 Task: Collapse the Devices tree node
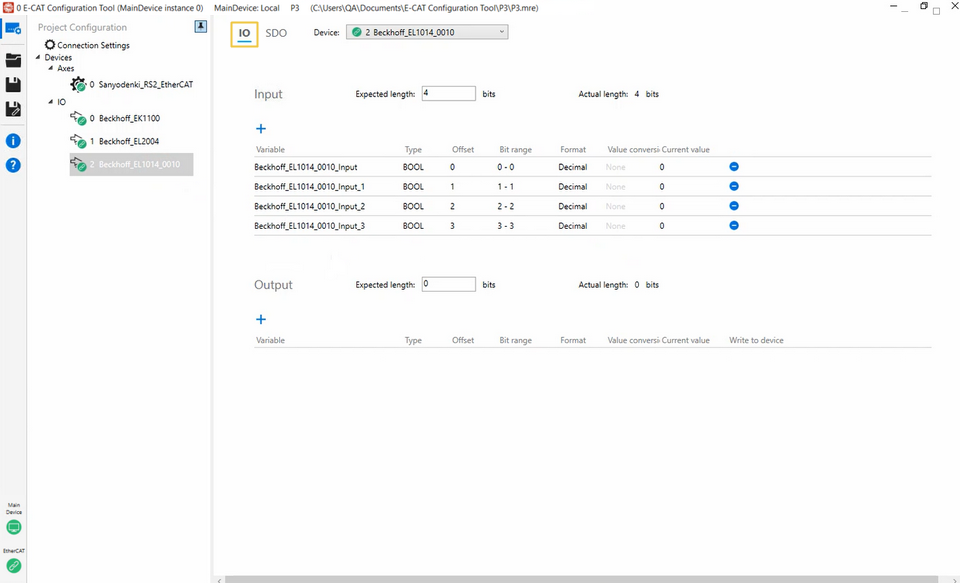point(39,57)
